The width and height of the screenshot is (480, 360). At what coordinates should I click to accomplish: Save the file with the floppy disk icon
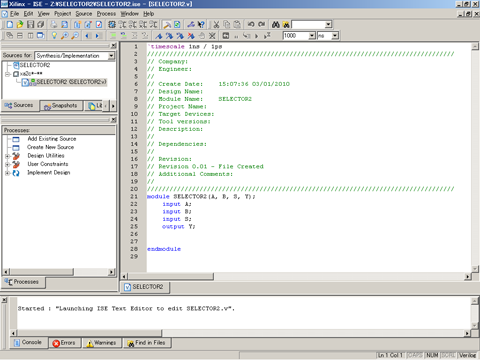click(30, 24)
